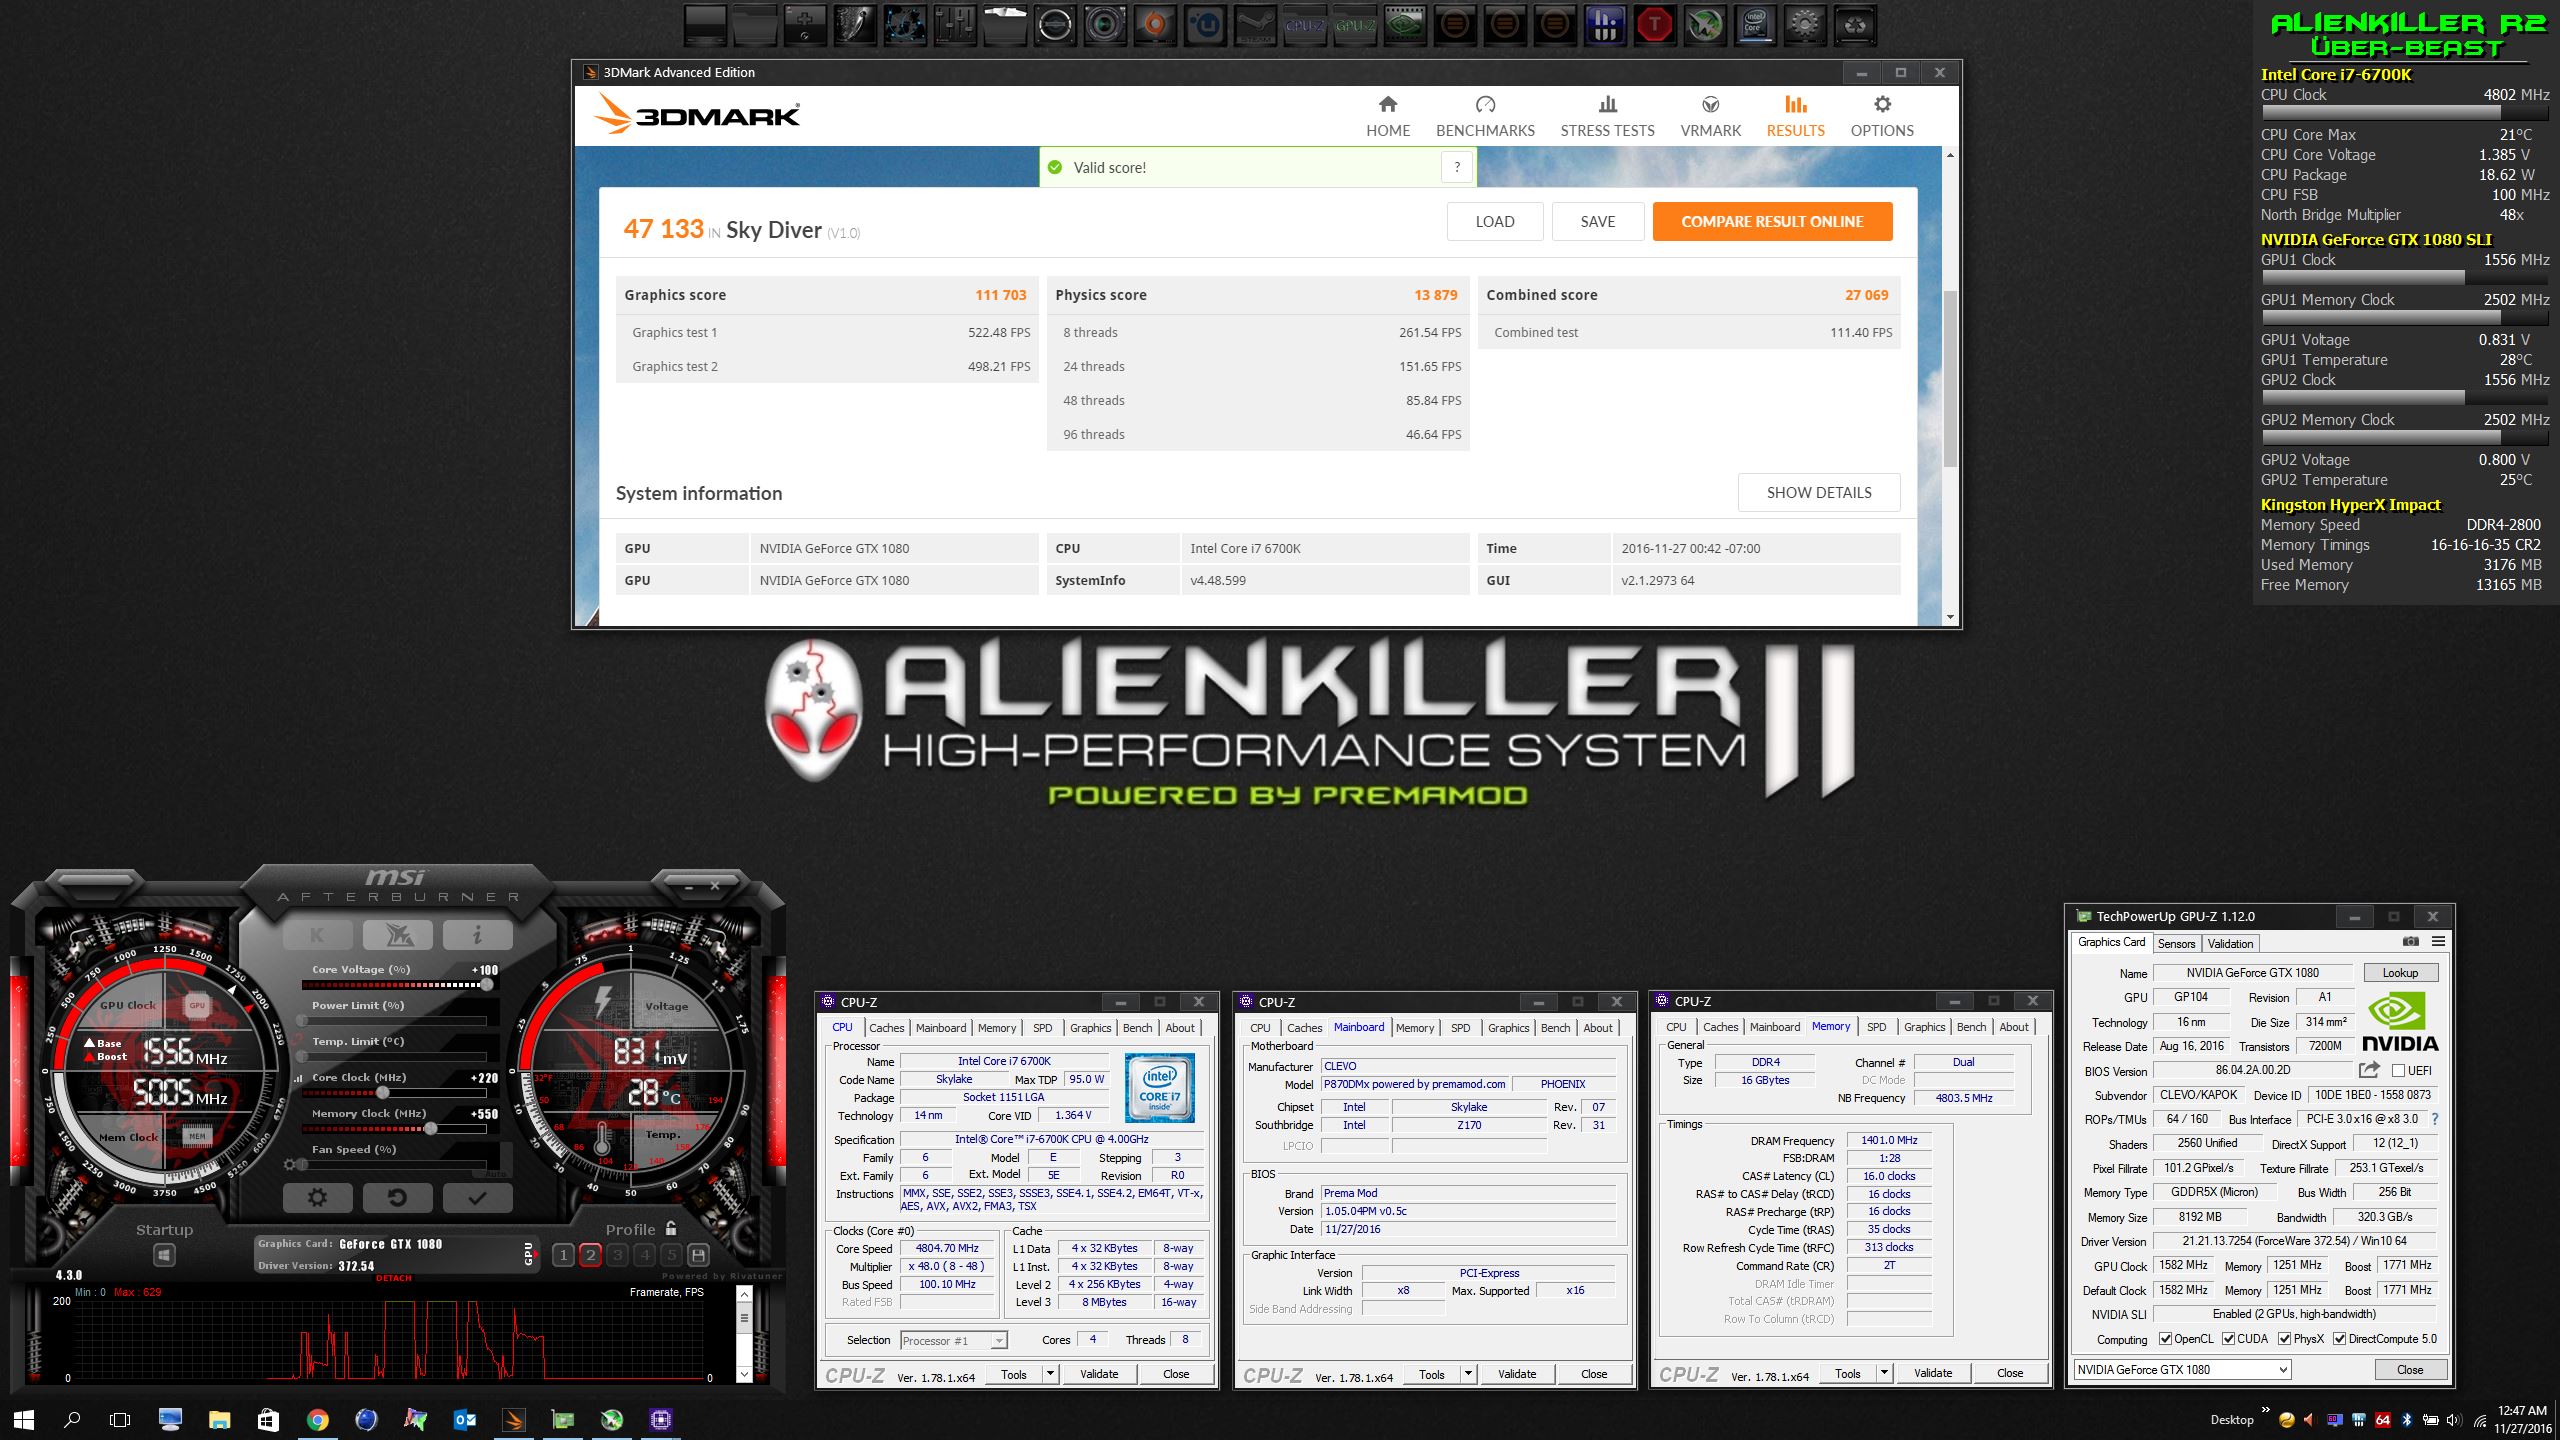Screen dimensions: 2560x1440
Task: Click DETACH under Afterburner driver version
Action: point(393,1278)
